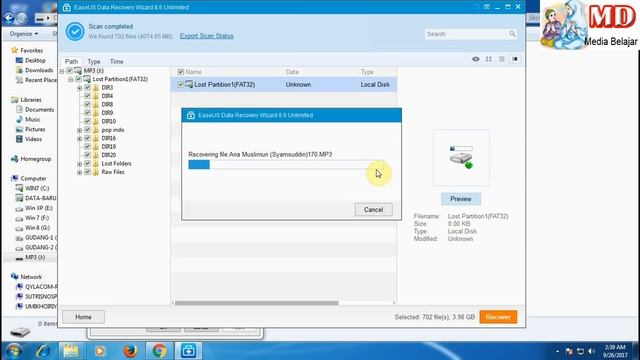Click the search magnifier icon
Image resolution: width=640 pixels, height=360 pixels.
coord(512,34)
